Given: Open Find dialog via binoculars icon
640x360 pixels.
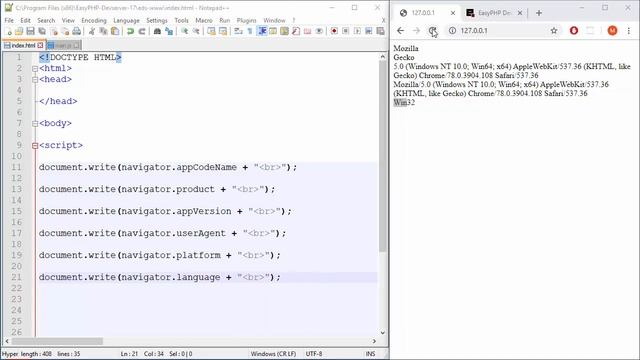Looking at the screenshot, I should pos(157,31).
